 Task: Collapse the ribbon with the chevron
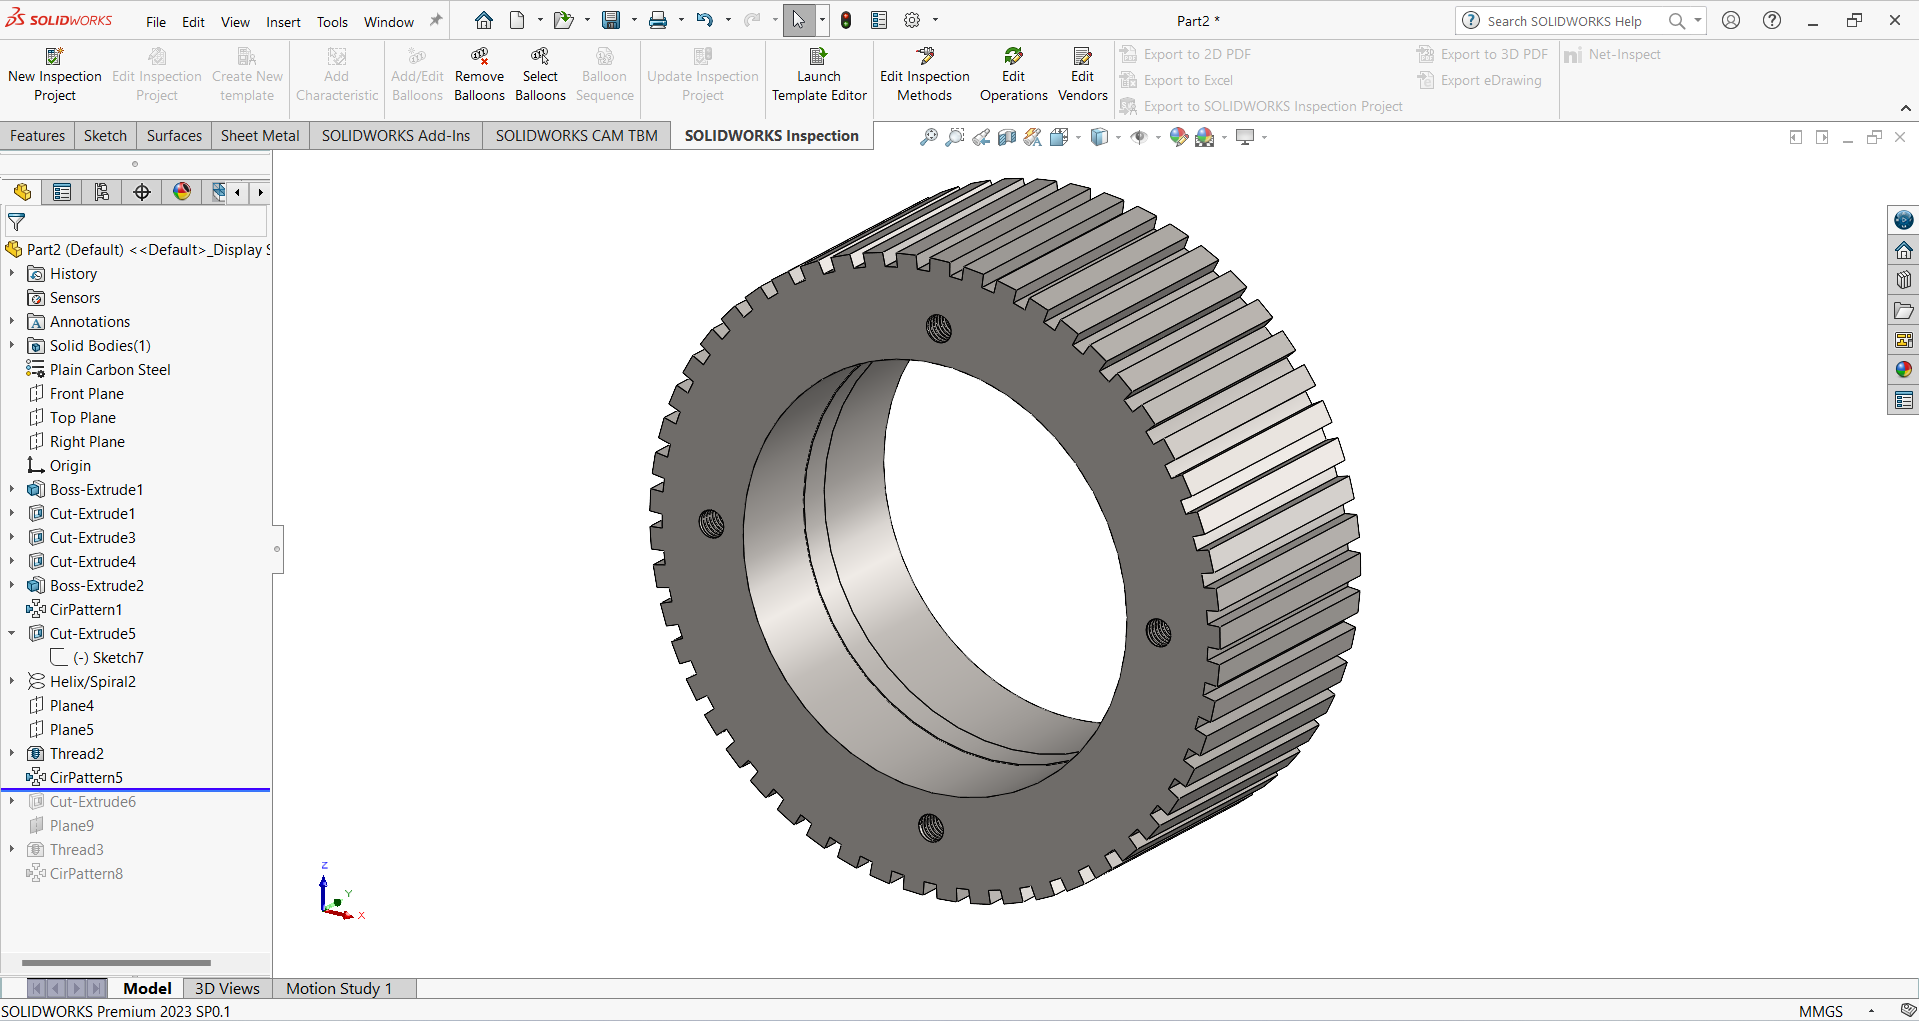coord(1905,108)
